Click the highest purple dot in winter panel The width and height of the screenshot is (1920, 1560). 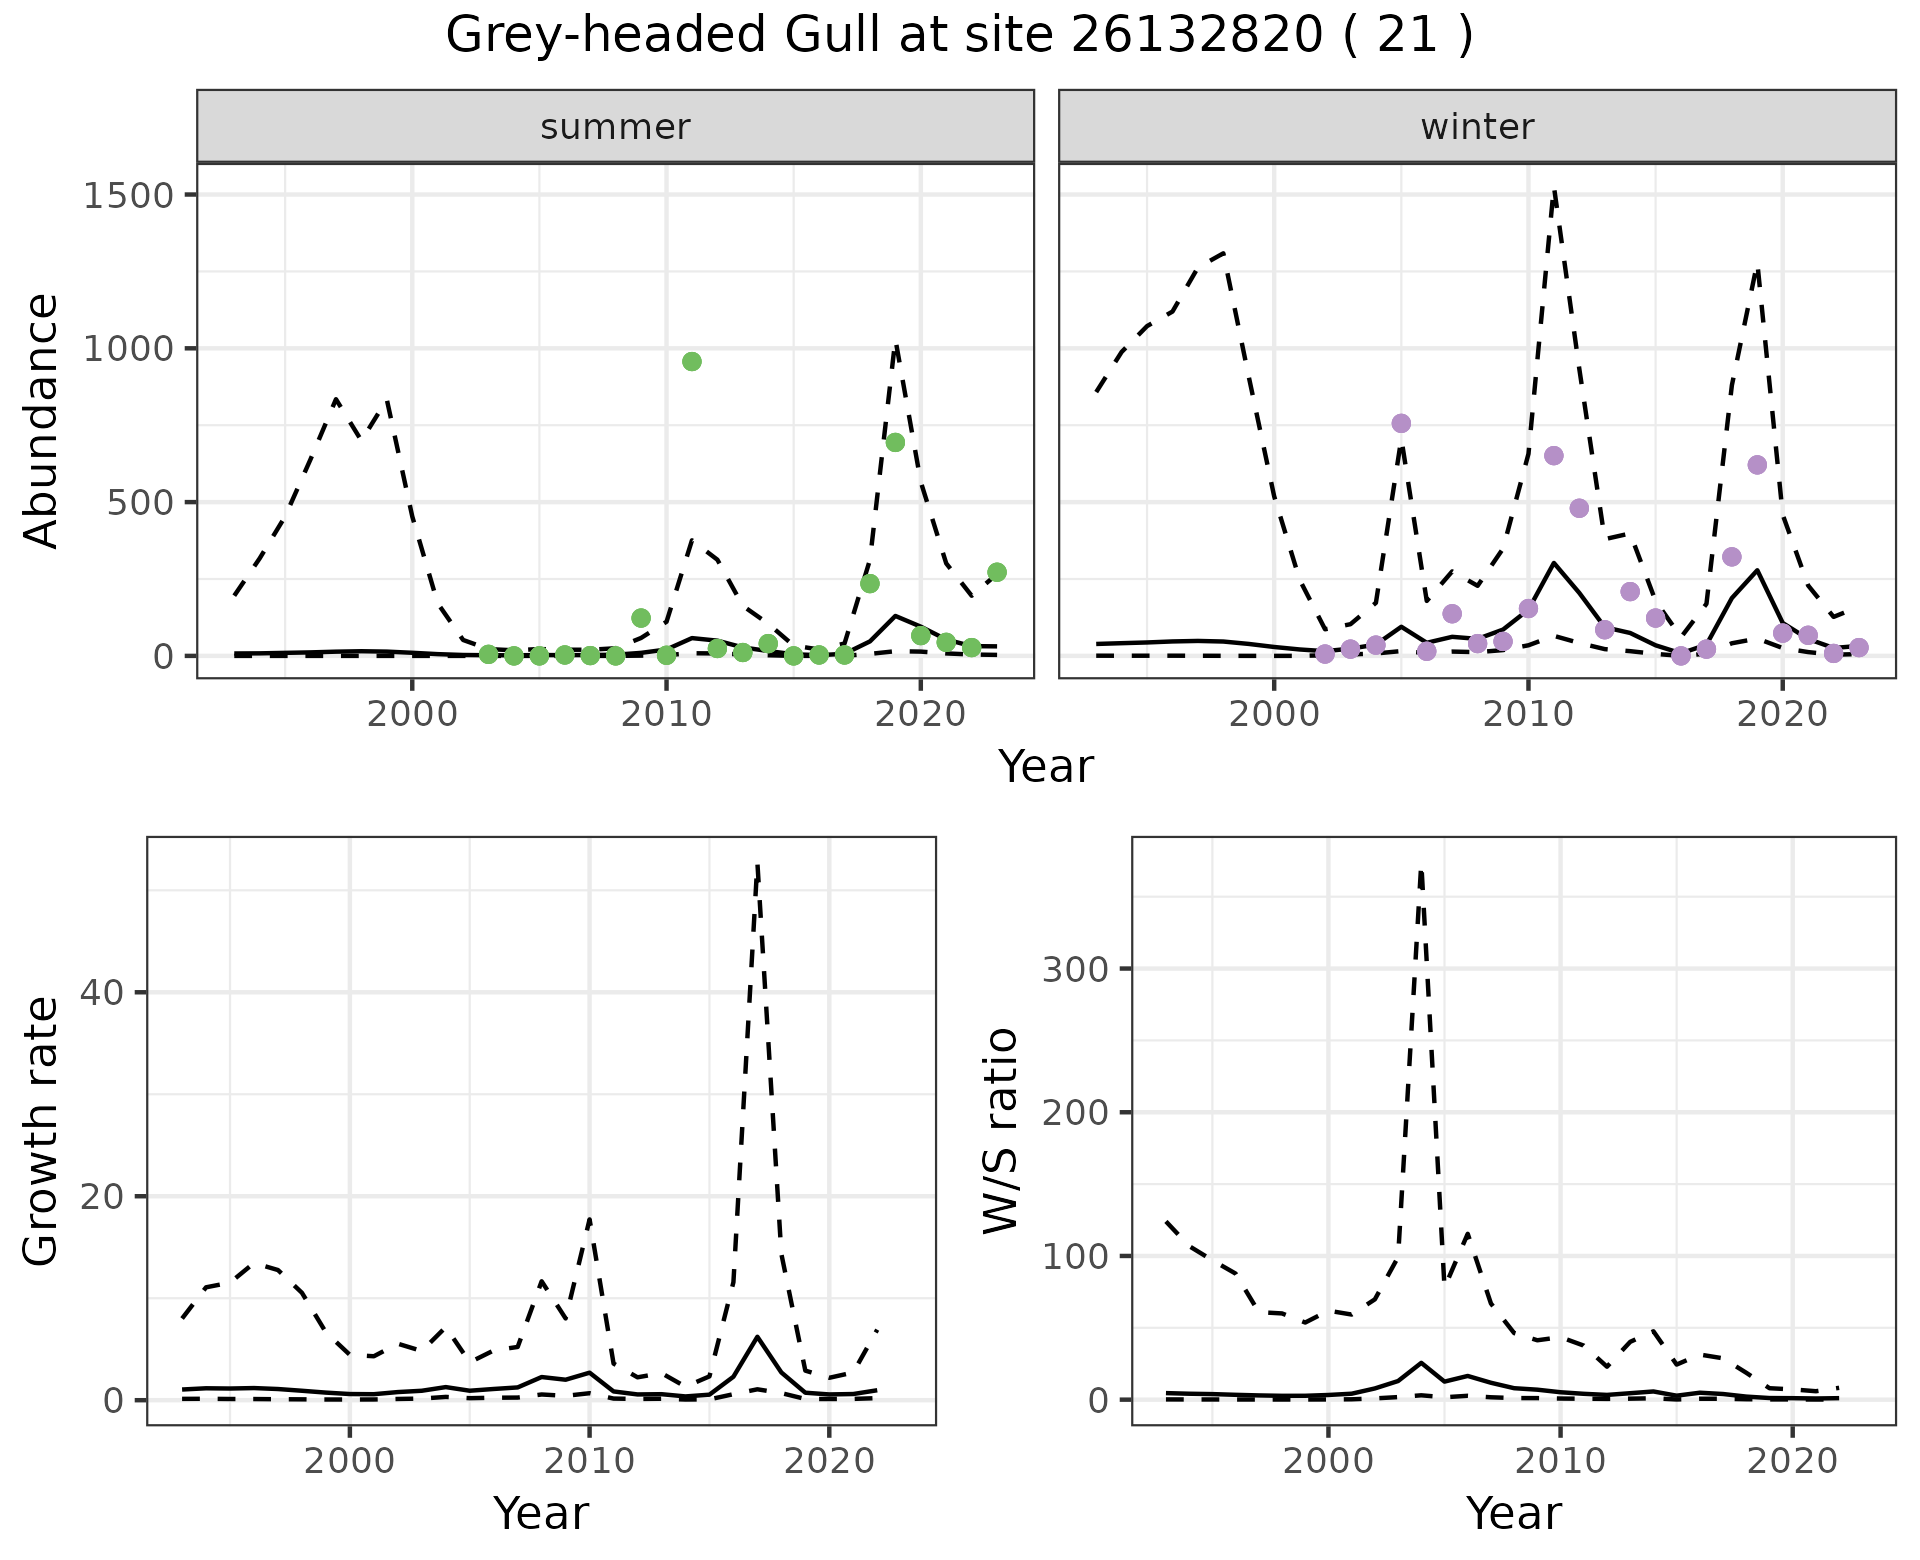coord(1401,424)
